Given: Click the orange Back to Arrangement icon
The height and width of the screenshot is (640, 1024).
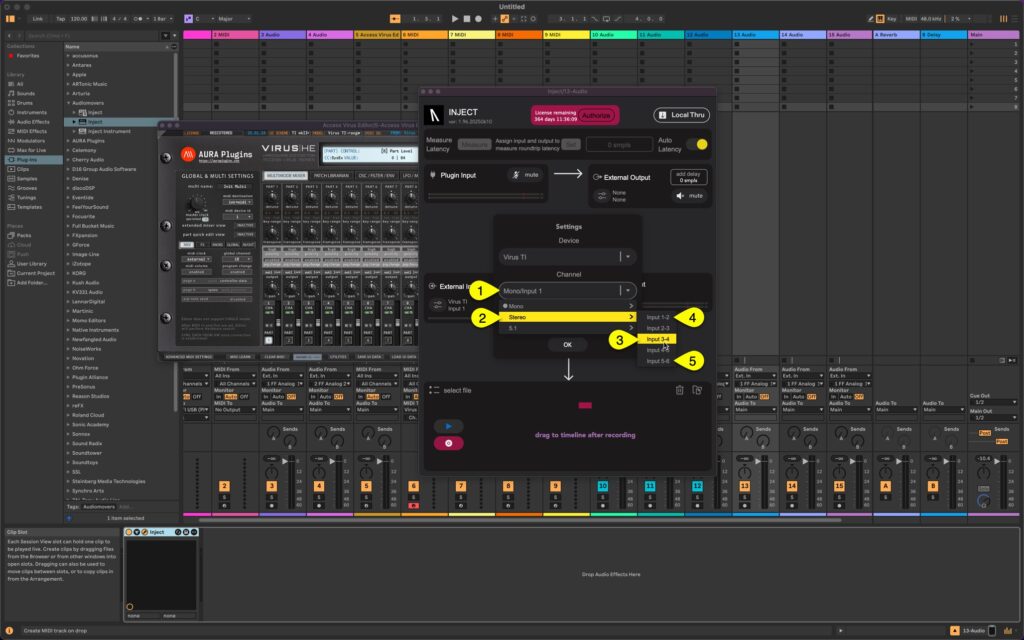Looking at the screenshot, I should [395, 18].
